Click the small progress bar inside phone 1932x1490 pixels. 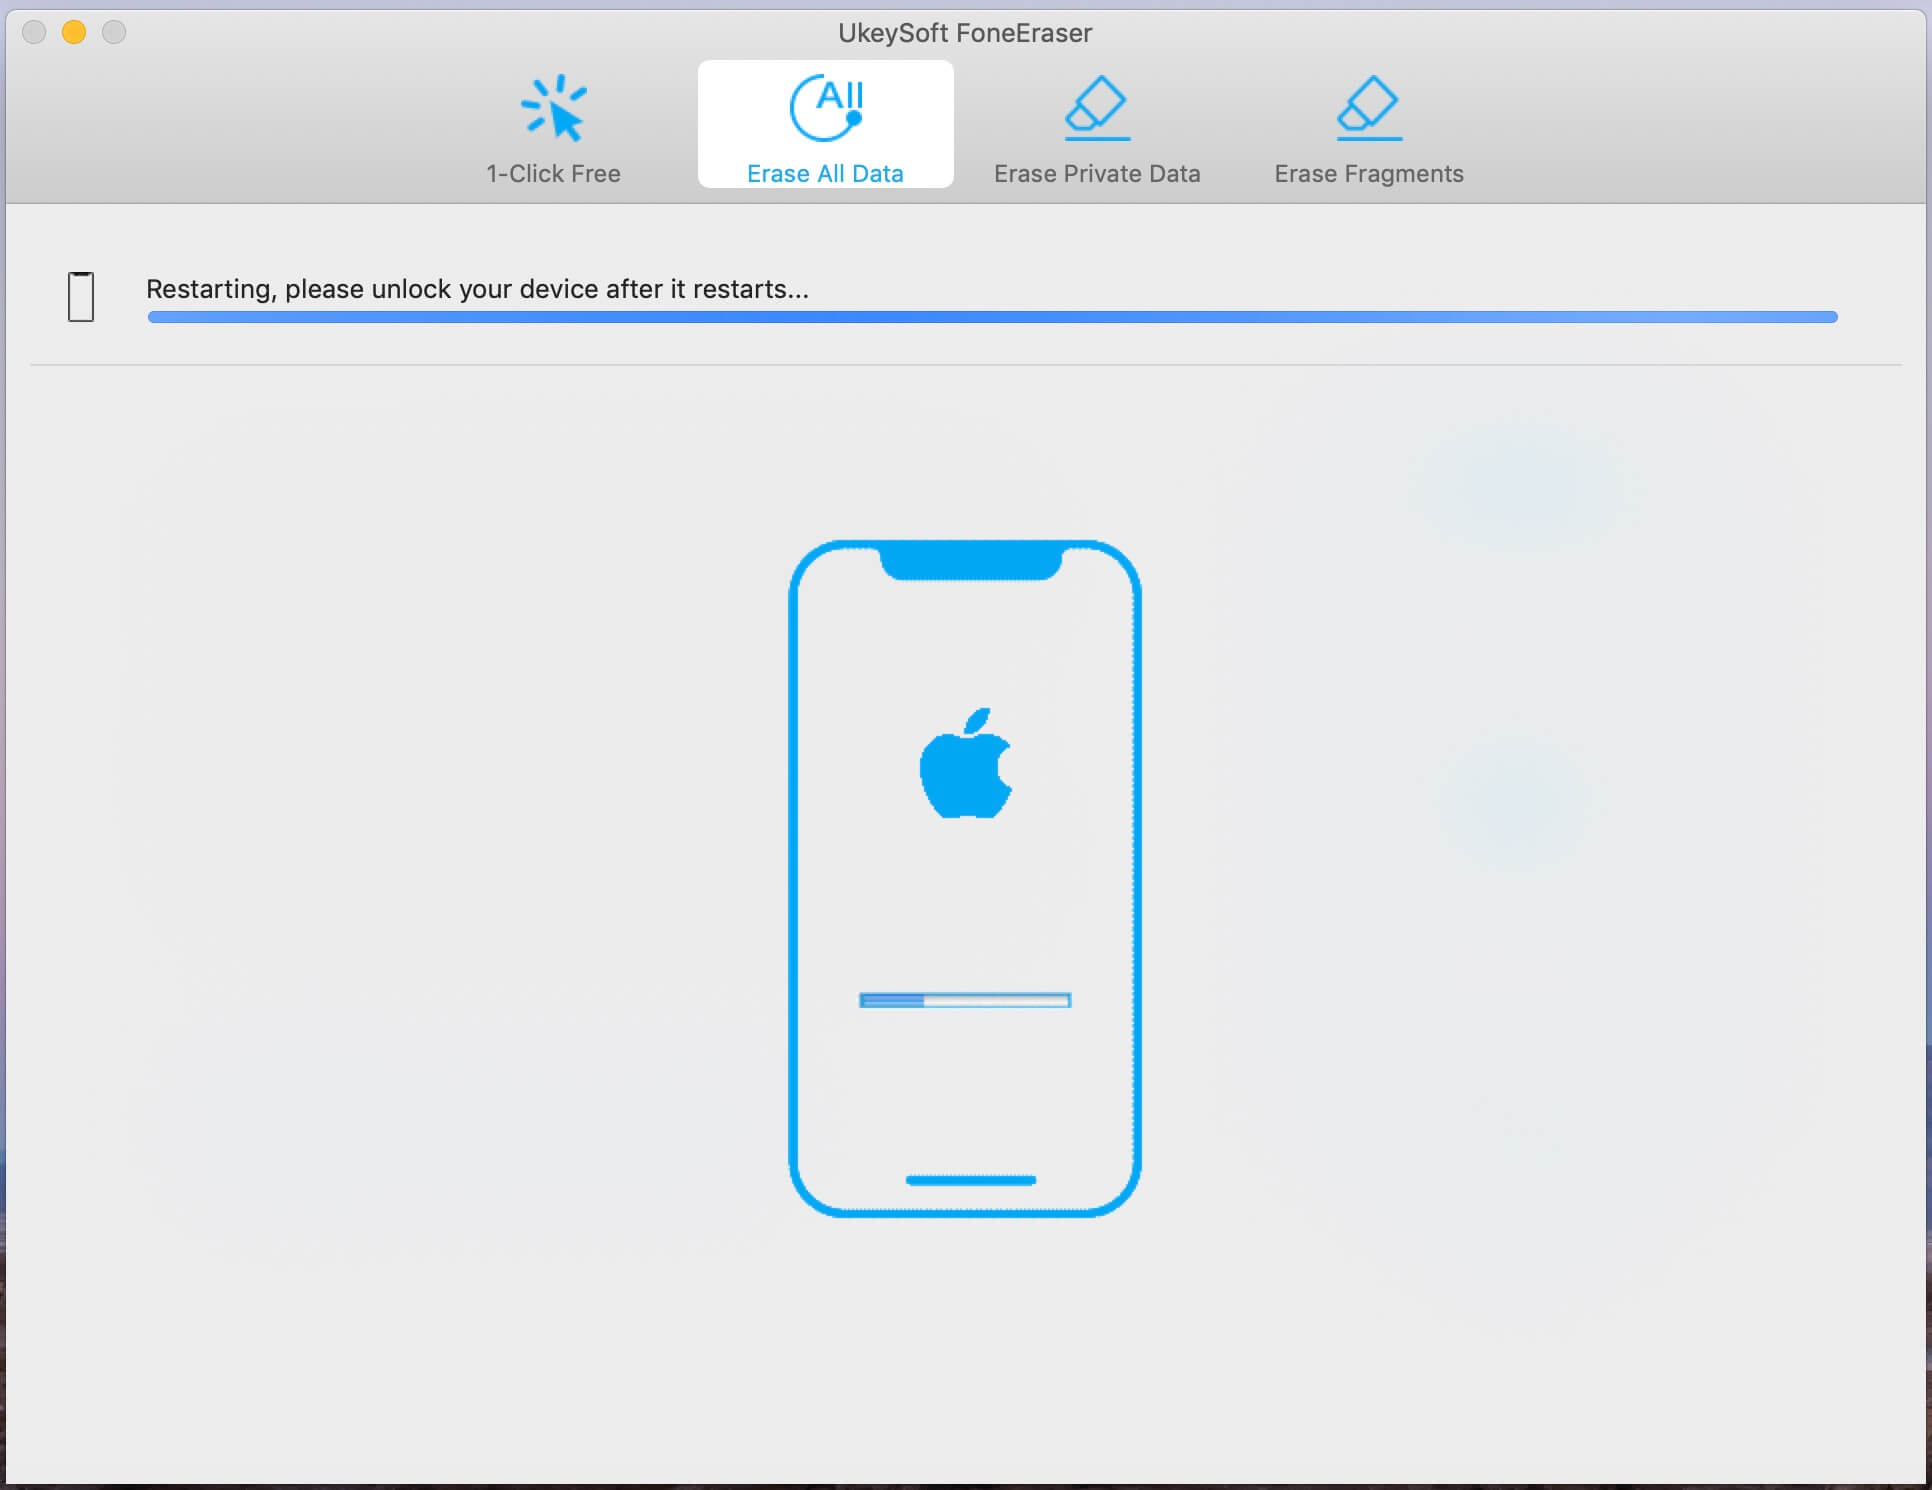point(965,1000)
